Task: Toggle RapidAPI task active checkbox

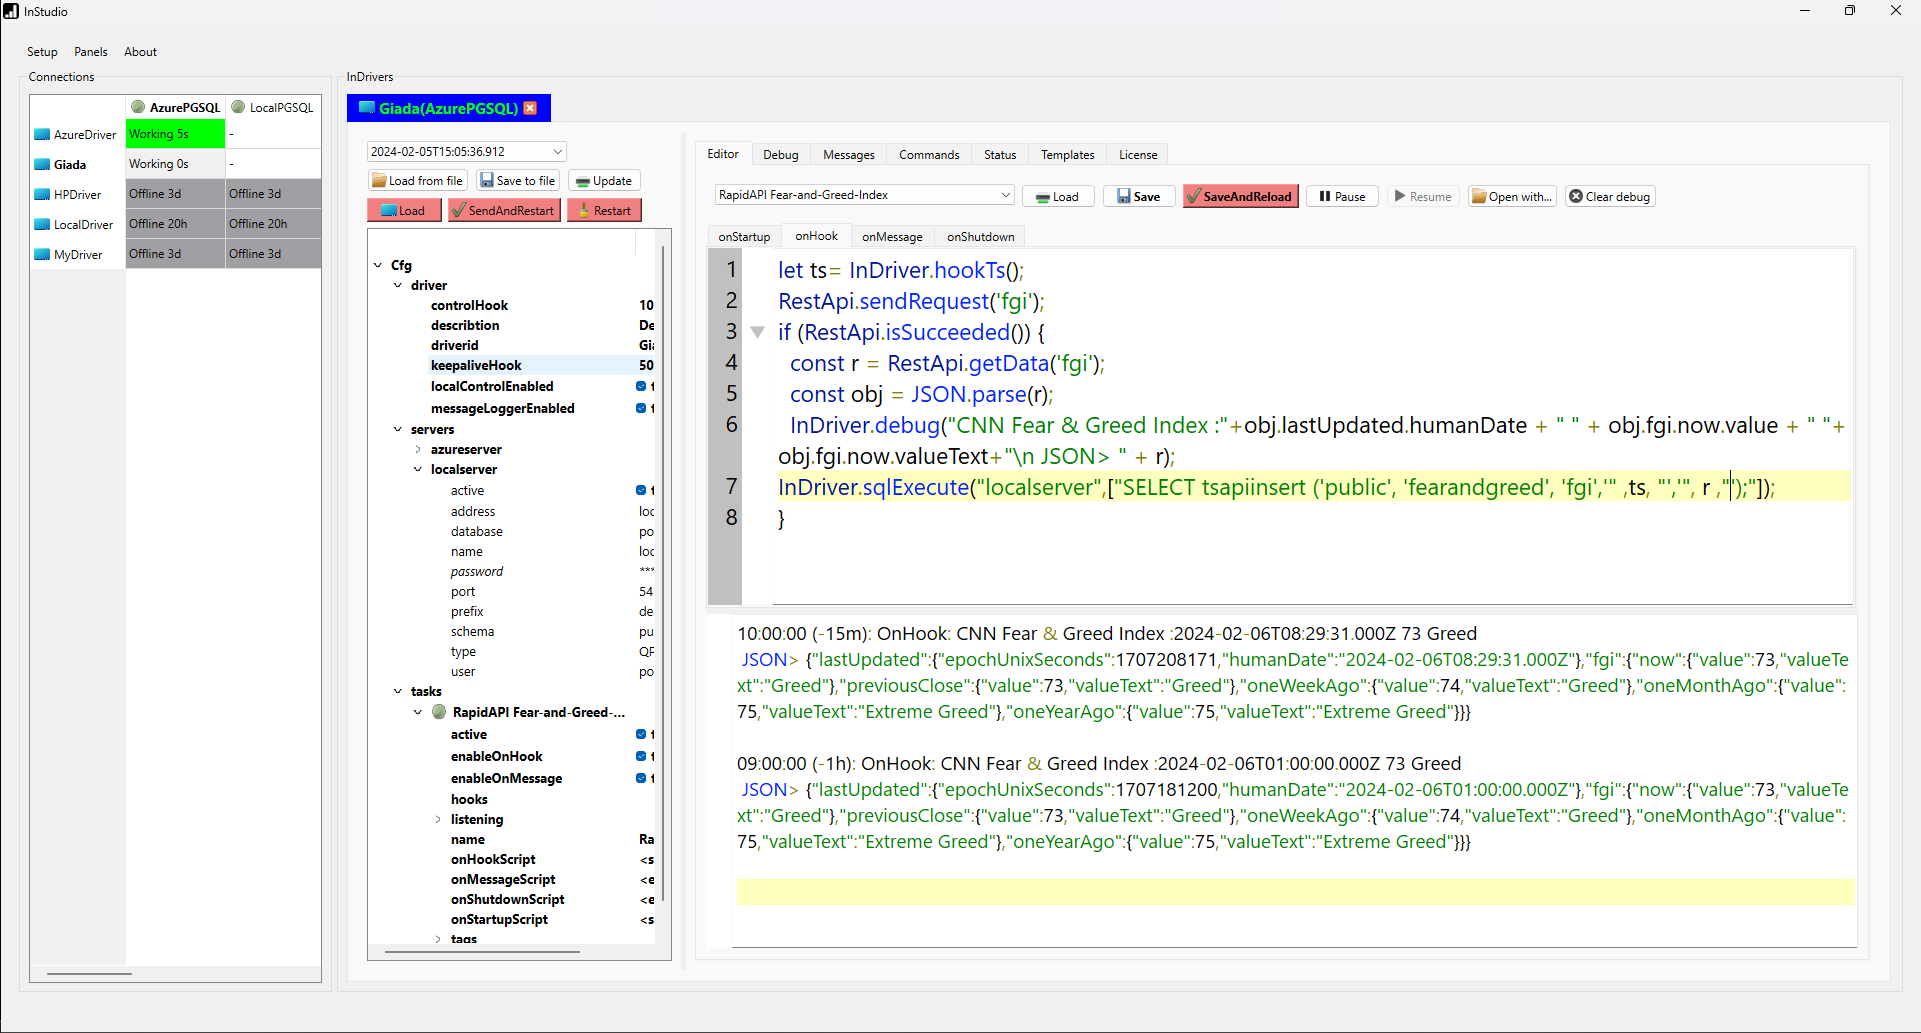Action: (x=641, y=734)
